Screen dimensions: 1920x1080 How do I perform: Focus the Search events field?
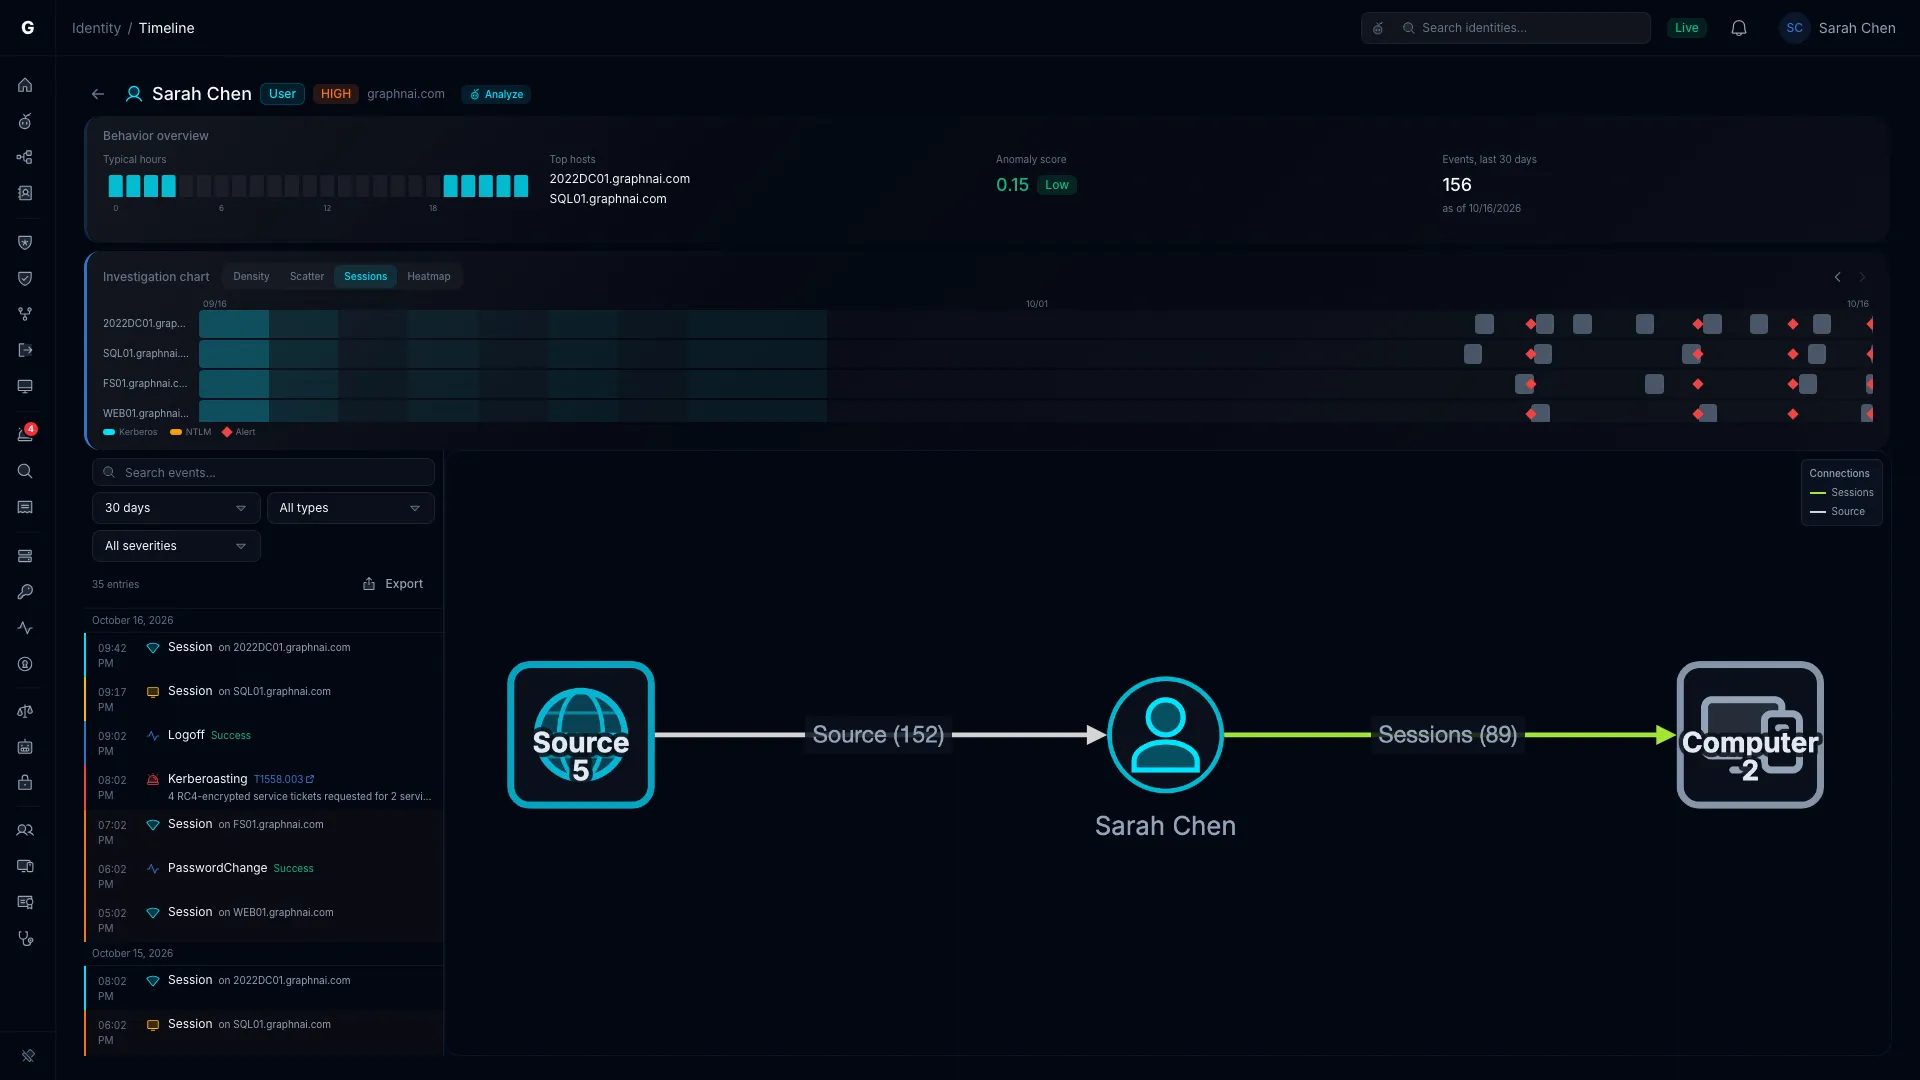(x=263, y=472)
